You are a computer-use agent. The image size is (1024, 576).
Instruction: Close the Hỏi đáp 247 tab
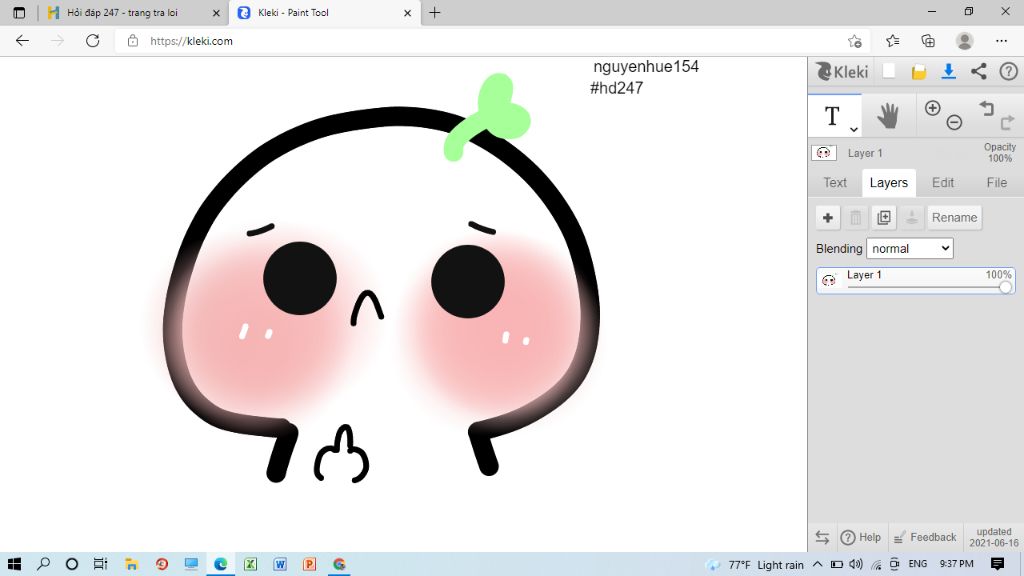[216, 12]
